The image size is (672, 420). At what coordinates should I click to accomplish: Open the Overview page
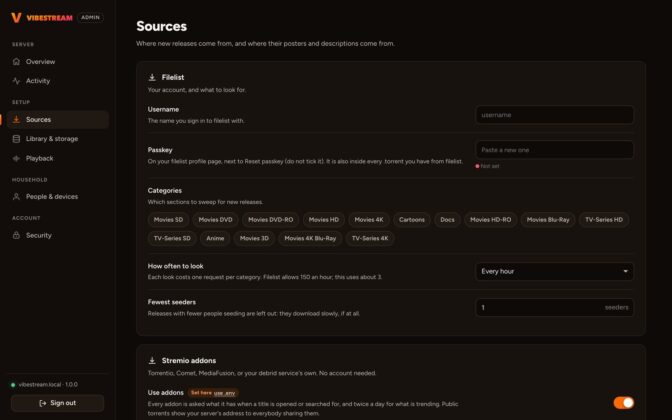58,62
